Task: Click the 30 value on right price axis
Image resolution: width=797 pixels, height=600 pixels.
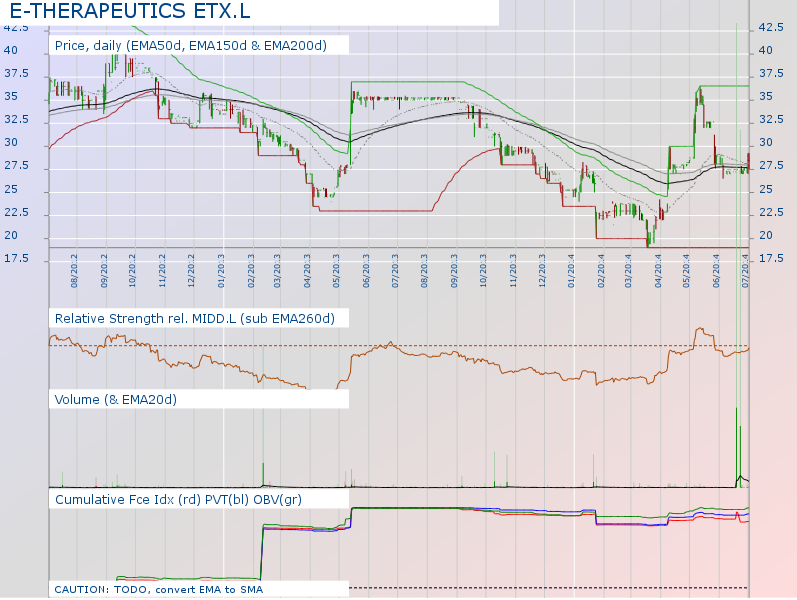Action: point(765,143)
